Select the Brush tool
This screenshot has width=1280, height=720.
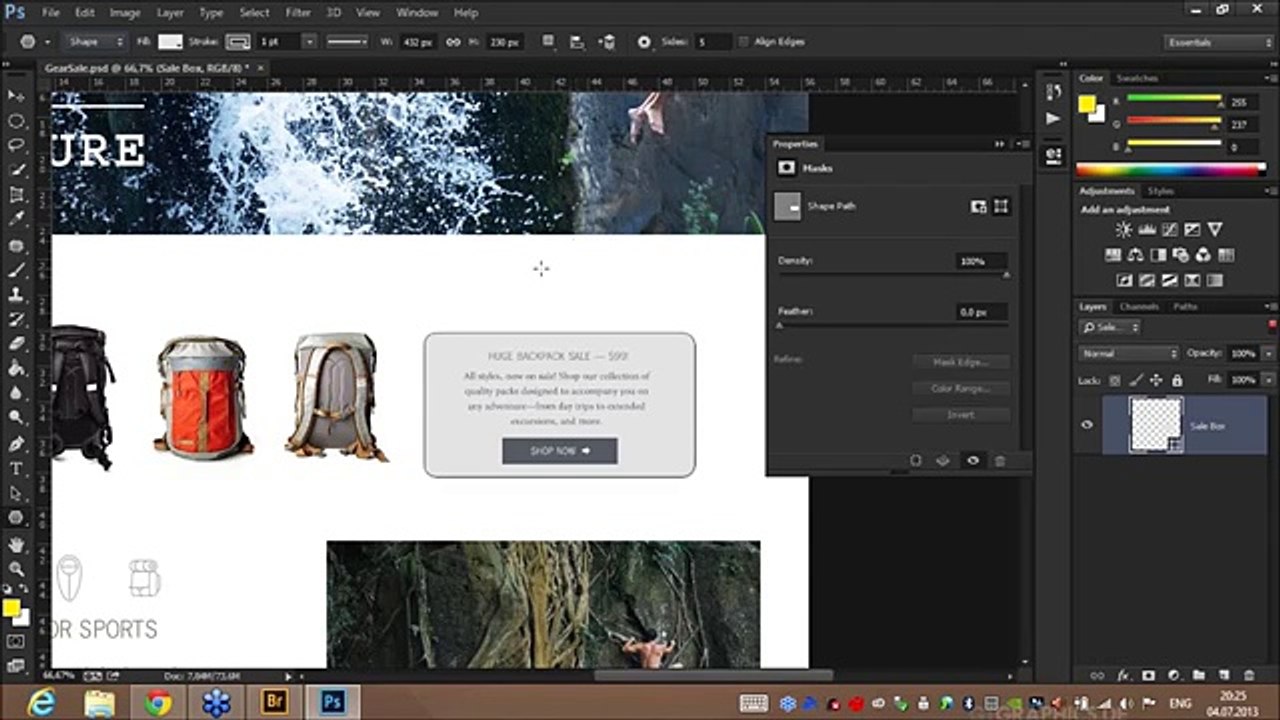[16, 270]
